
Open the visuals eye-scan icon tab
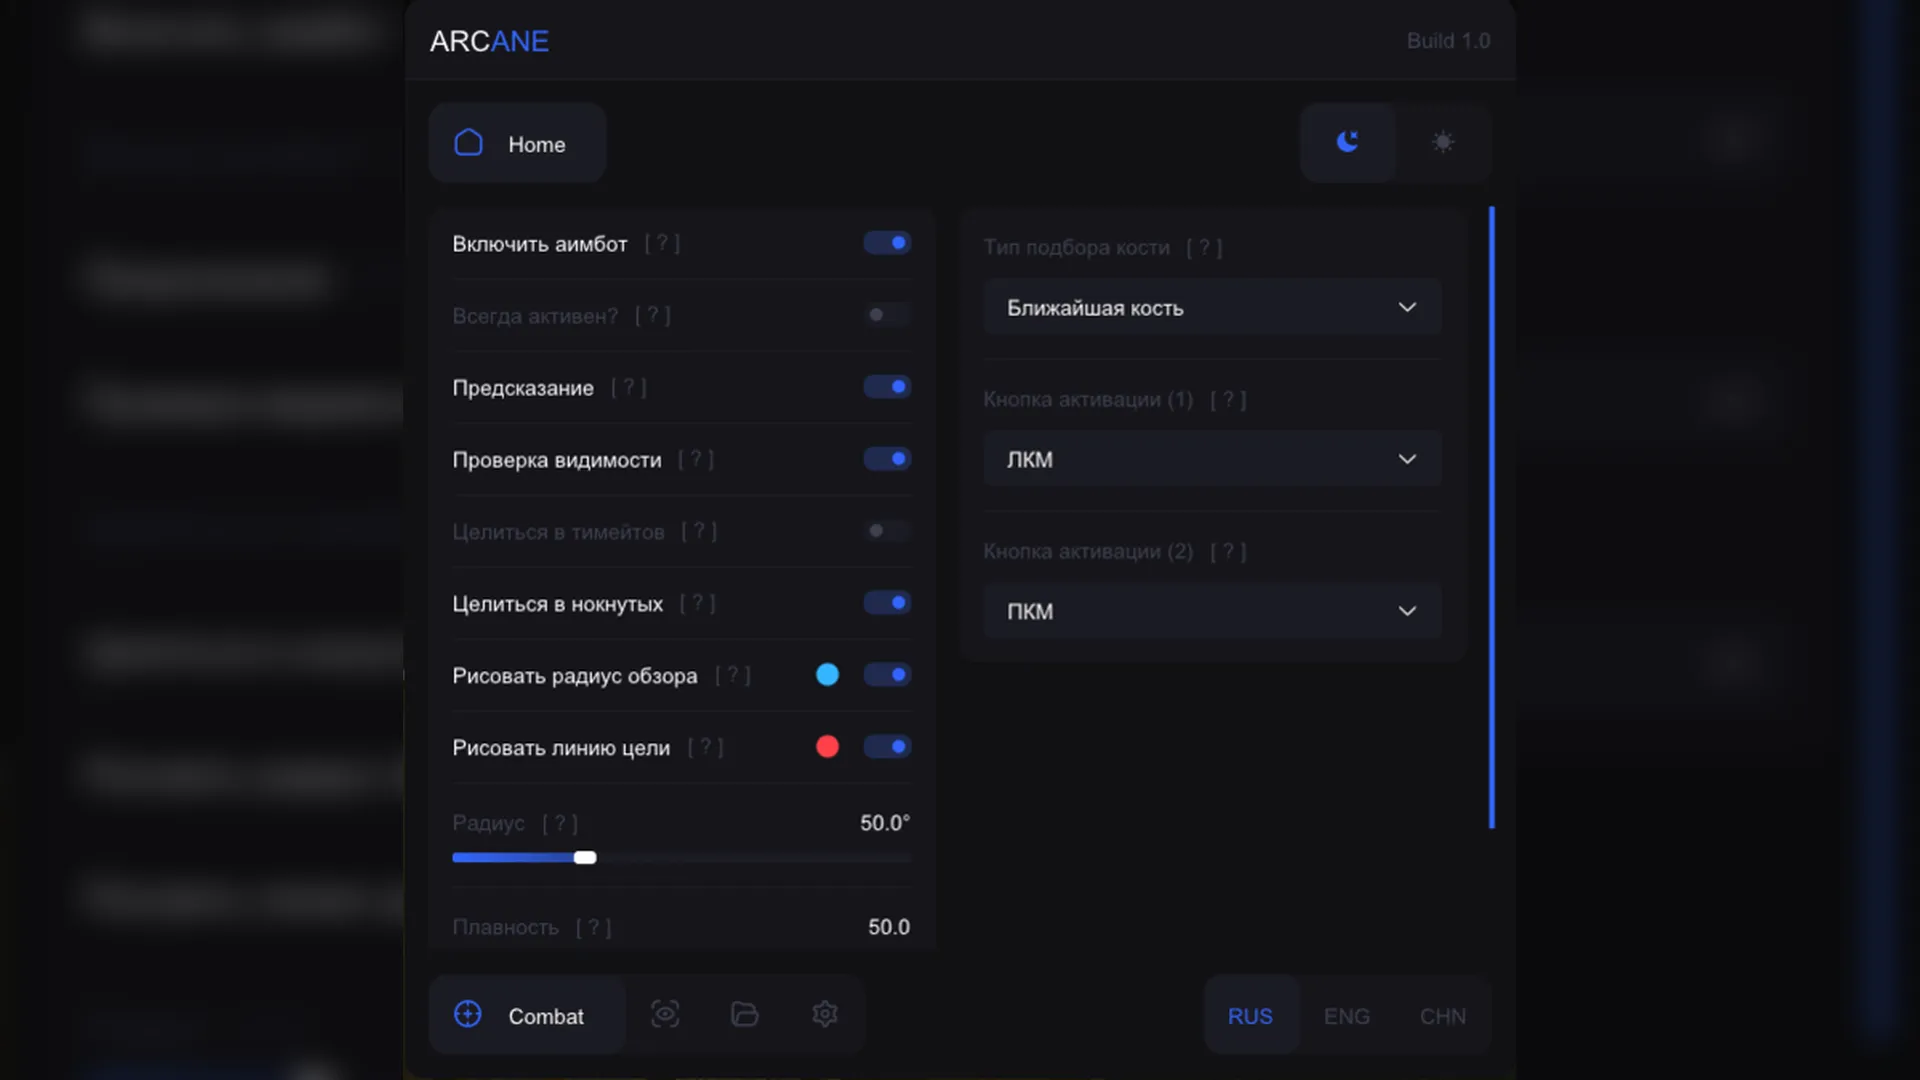665,1014
